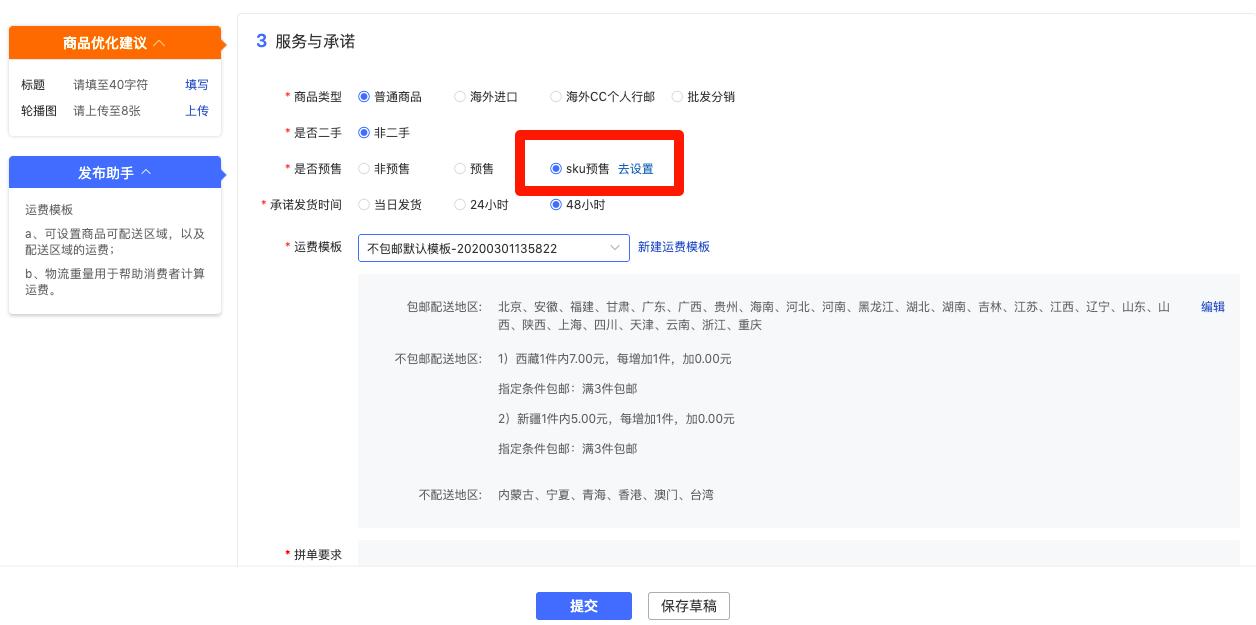Click 上传 next to 轮播图

click(196, 110)
